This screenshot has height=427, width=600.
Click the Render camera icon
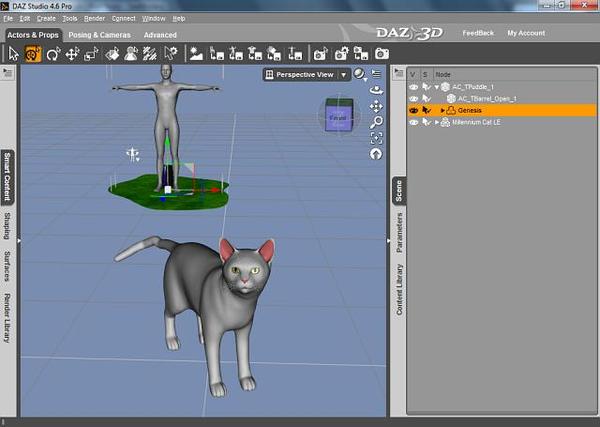click(382, 54)
